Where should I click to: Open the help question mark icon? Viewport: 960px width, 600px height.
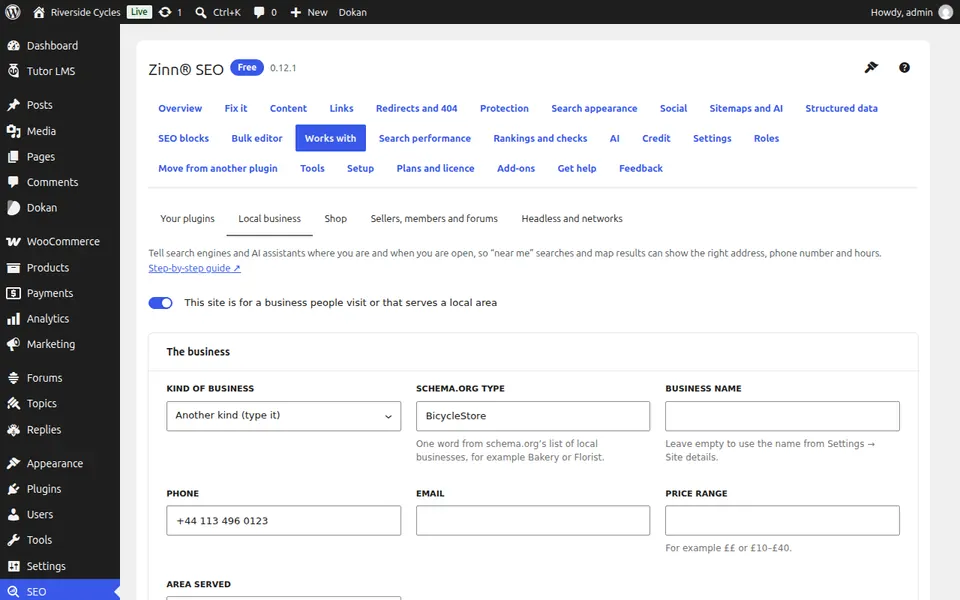pos(904,67)
